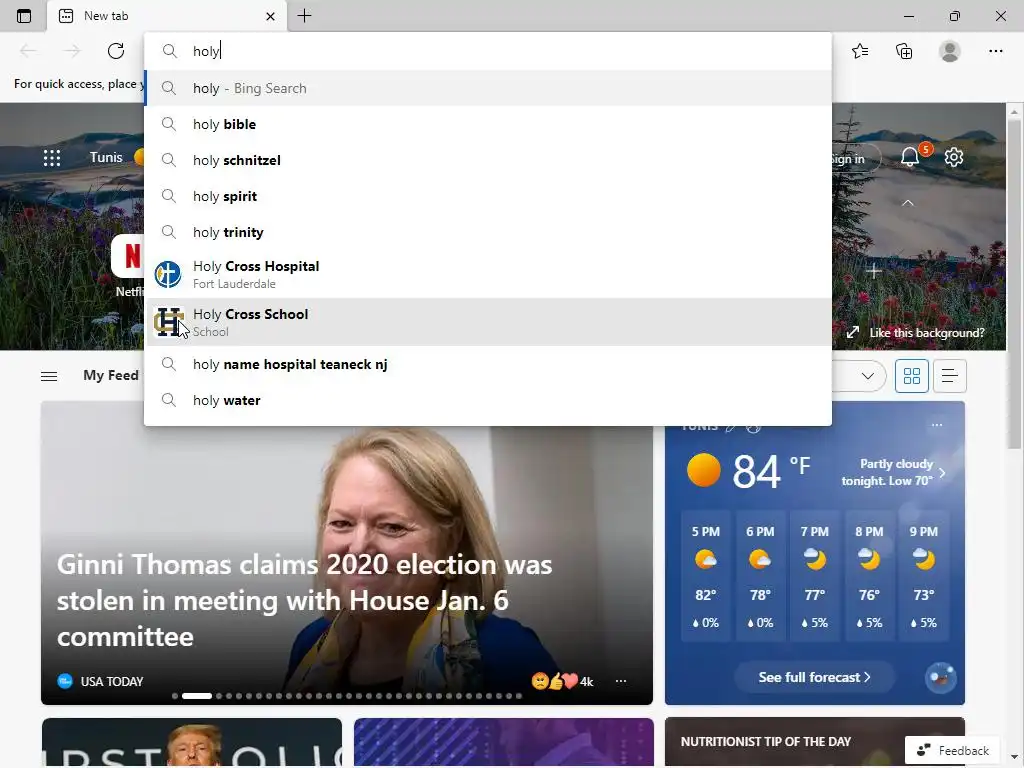This screenshot has height=768, width=1024.
Task: Open the feed hamburger menu
Action: (49, 376)
